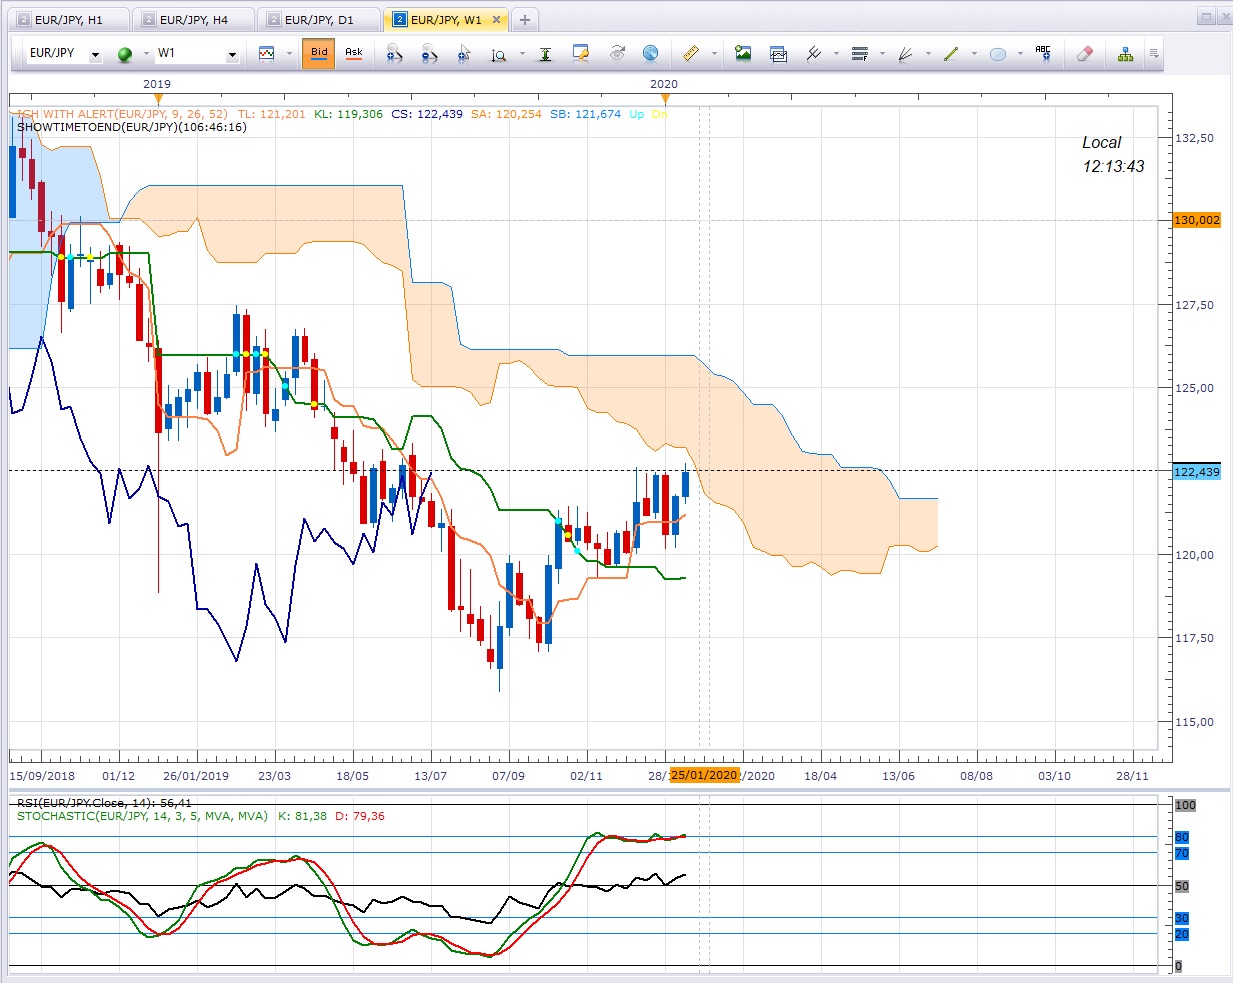This screenshot has height=983, width=1233.
Task: Click the STOCHASTIC indicator label
Action: (x=142, y=816)
